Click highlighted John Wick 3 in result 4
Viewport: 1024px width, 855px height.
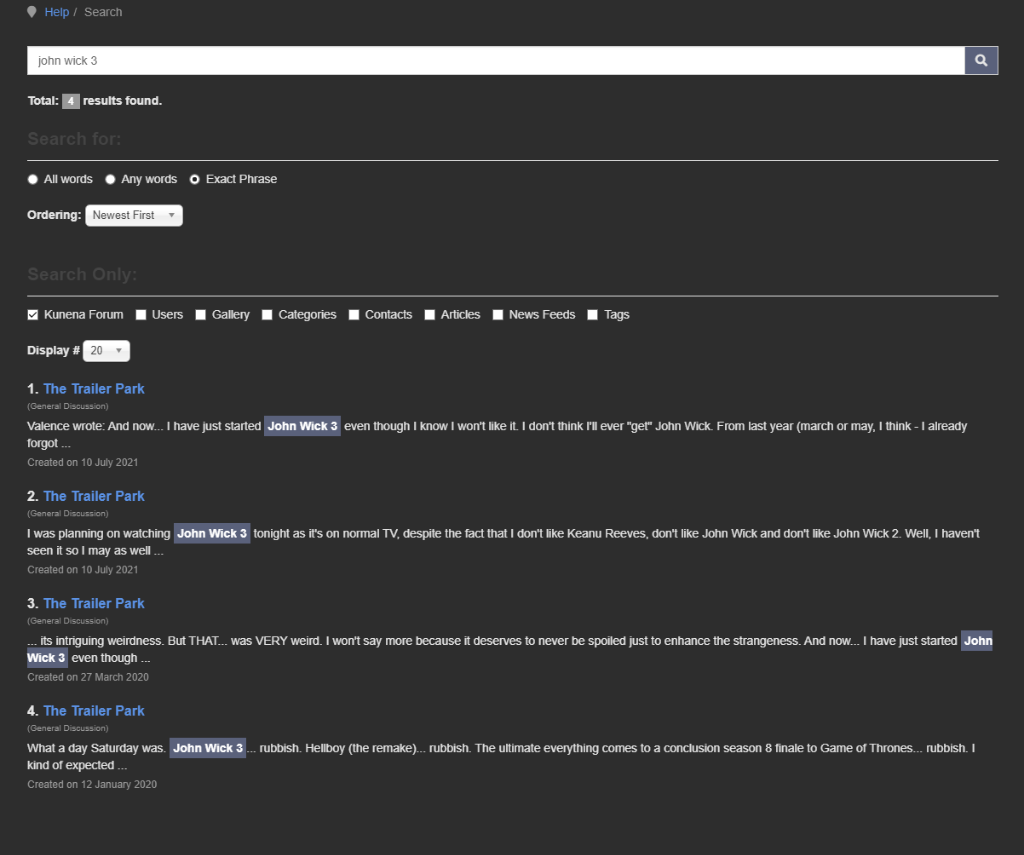(208, 748)
